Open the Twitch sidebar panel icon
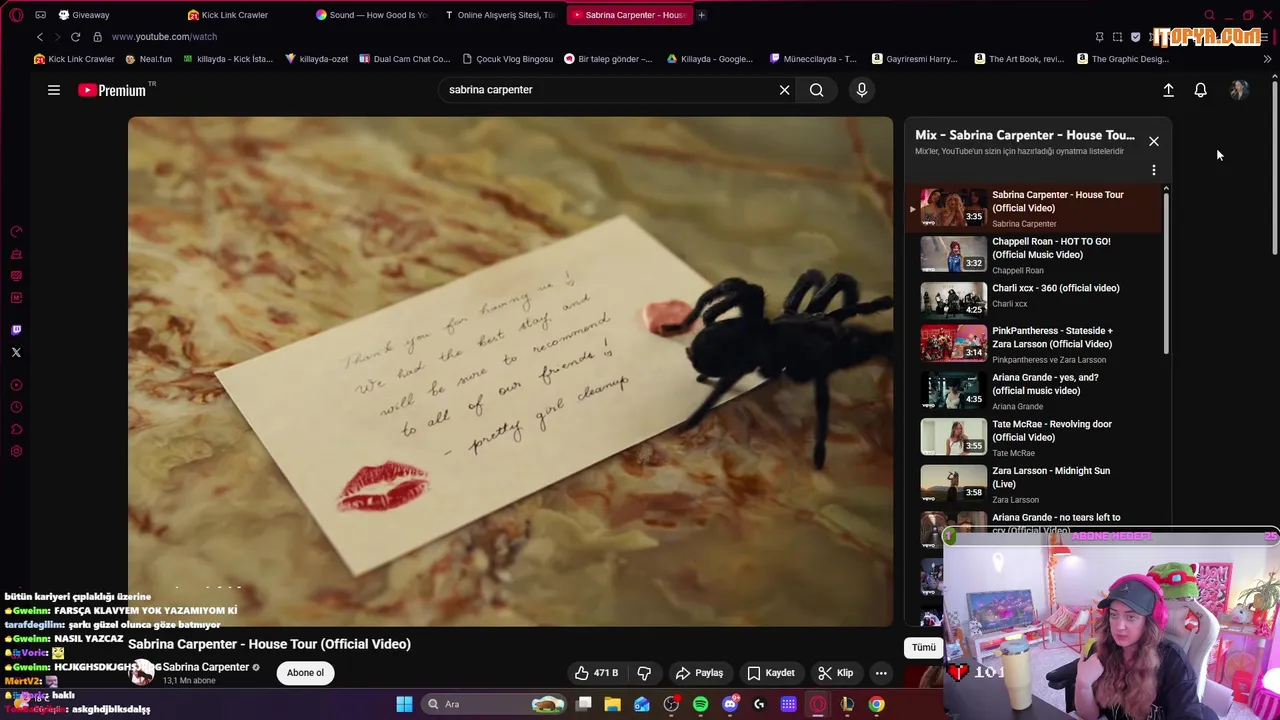Screen dimensions: 1280x720 pyautogui.click(x=16, y=330)
